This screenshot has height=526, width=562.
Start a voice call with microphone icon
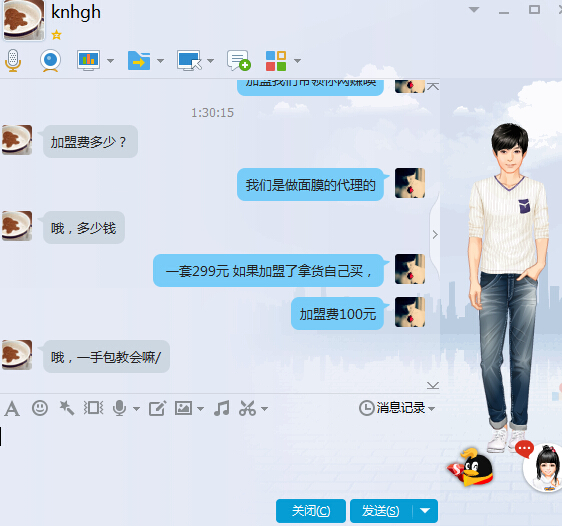pos(13,60)
